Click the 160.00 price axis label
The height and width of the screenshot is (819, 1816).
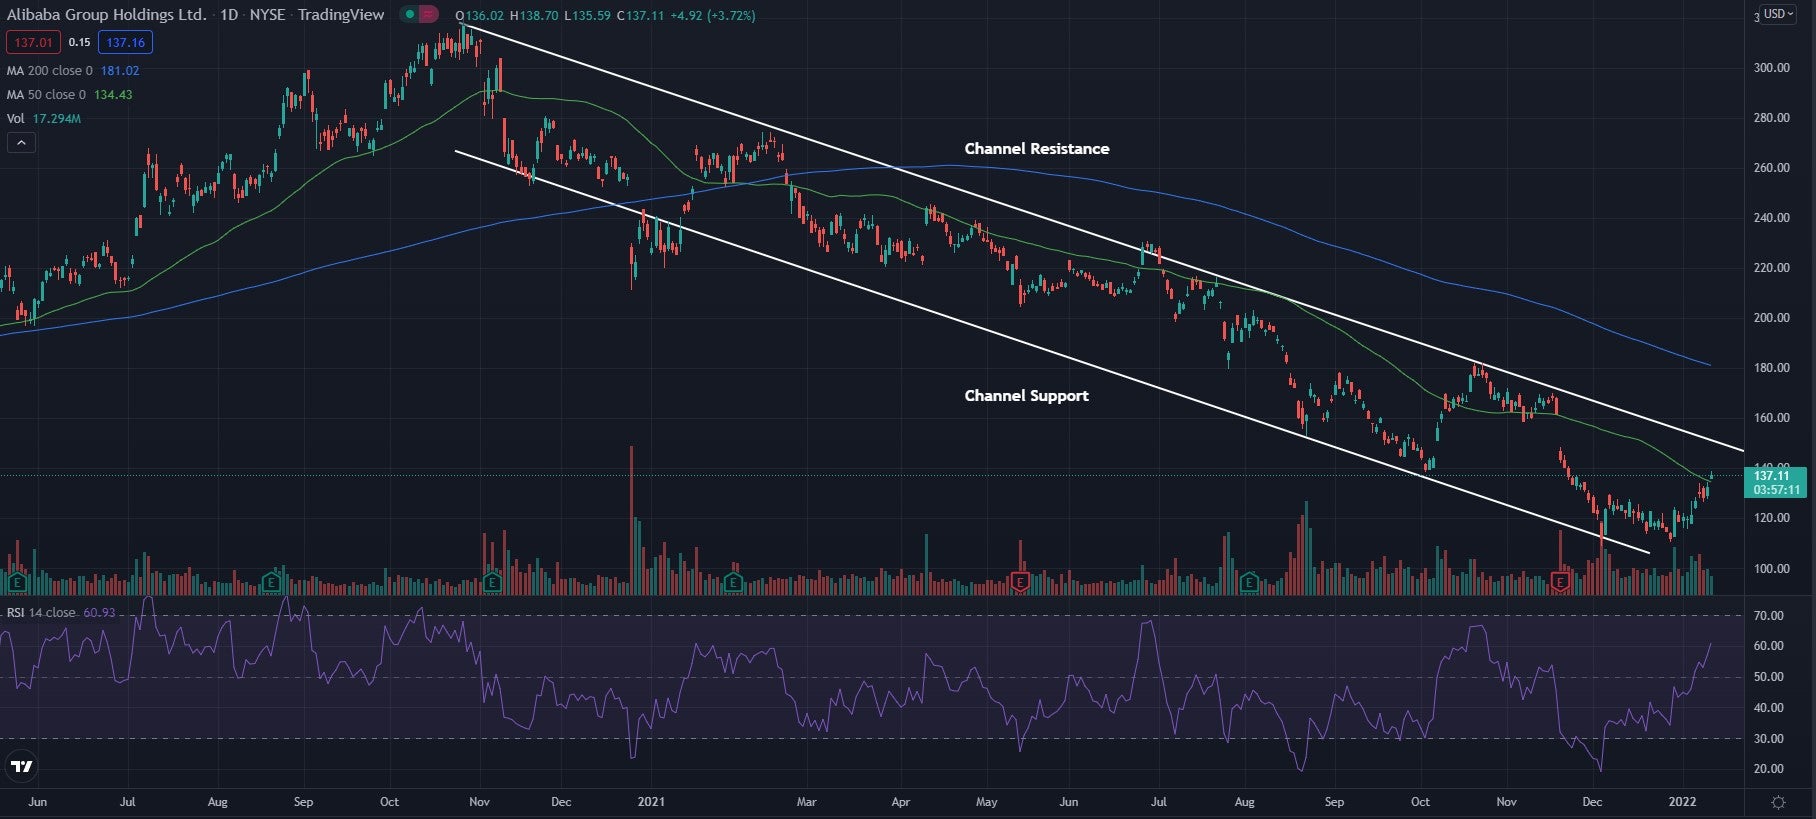pyautogui.click(x=1771, y=418)
